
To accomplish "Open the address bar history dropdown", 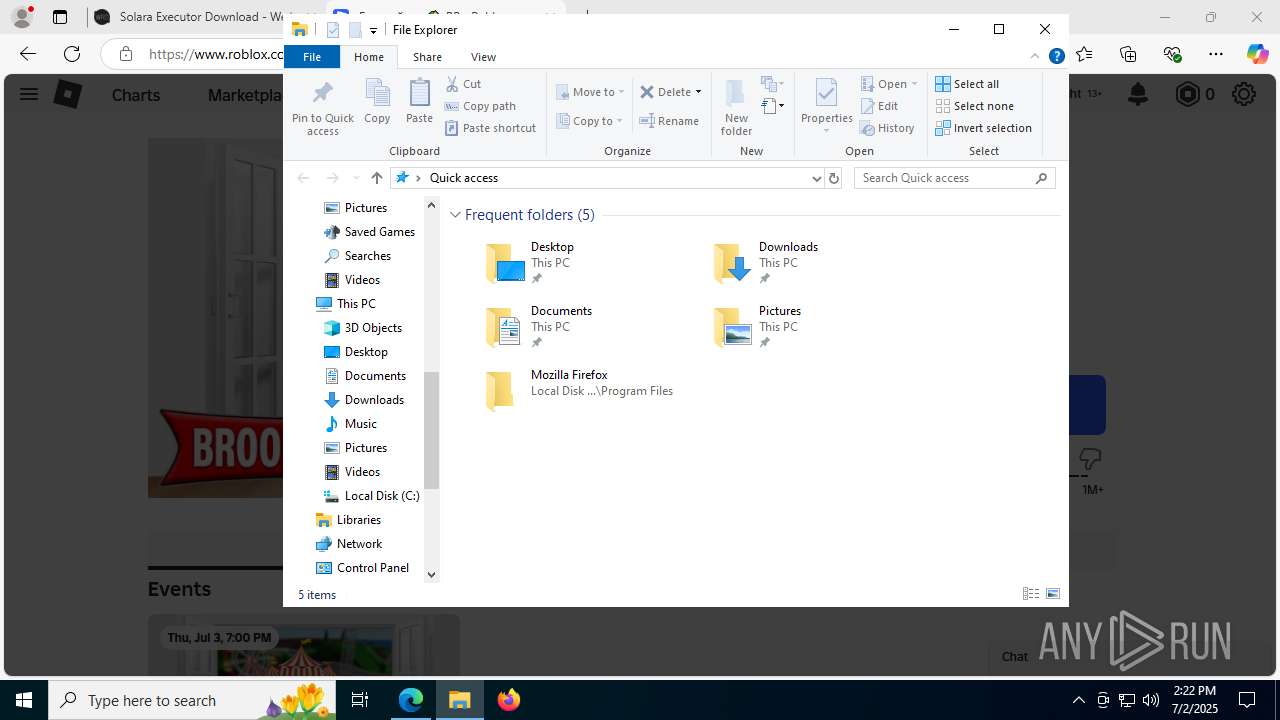I will 816,178.
